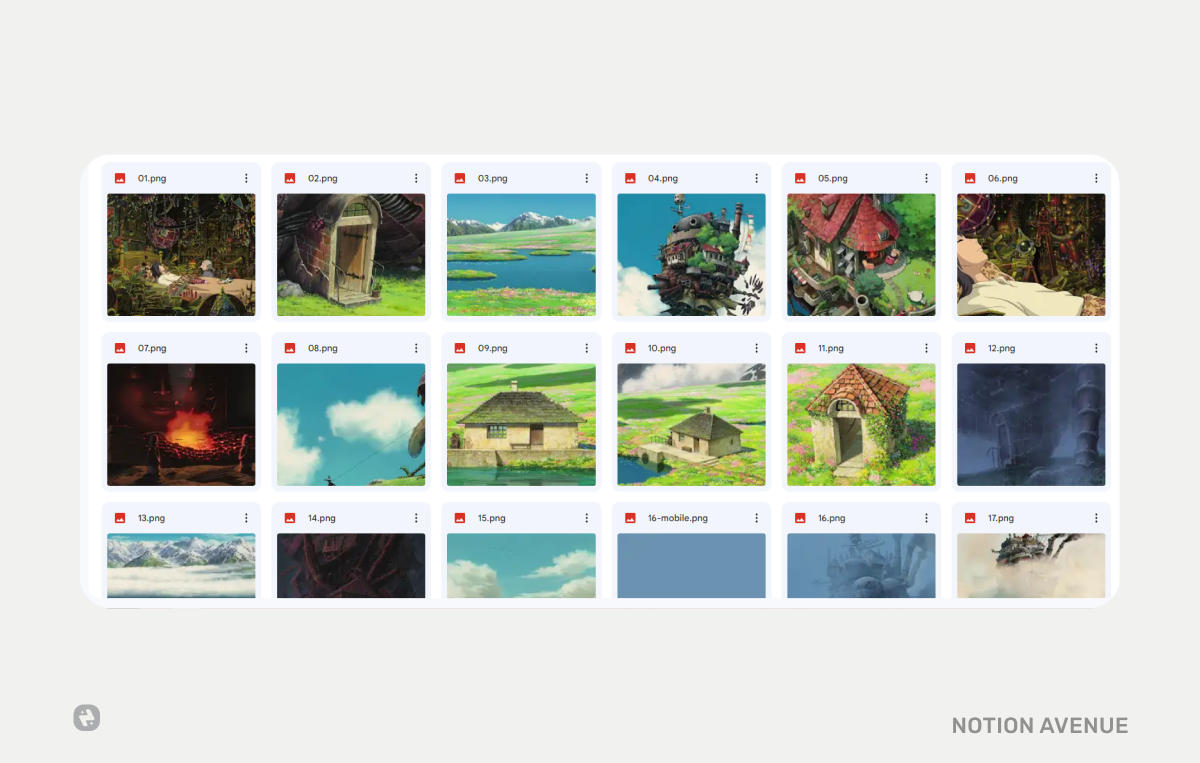Click the image file icon beside 16-mobile.png
This screenshot has width=1200, height=763.
[x=630, y=518]
